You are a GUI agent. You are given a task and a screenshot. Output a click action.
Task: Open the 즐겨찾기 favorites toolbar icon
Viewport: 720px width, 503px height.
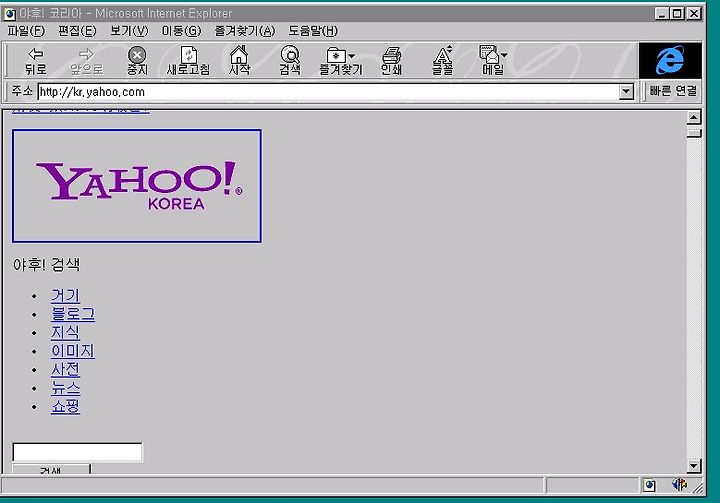pyautogui.click(x=338, y=61)
